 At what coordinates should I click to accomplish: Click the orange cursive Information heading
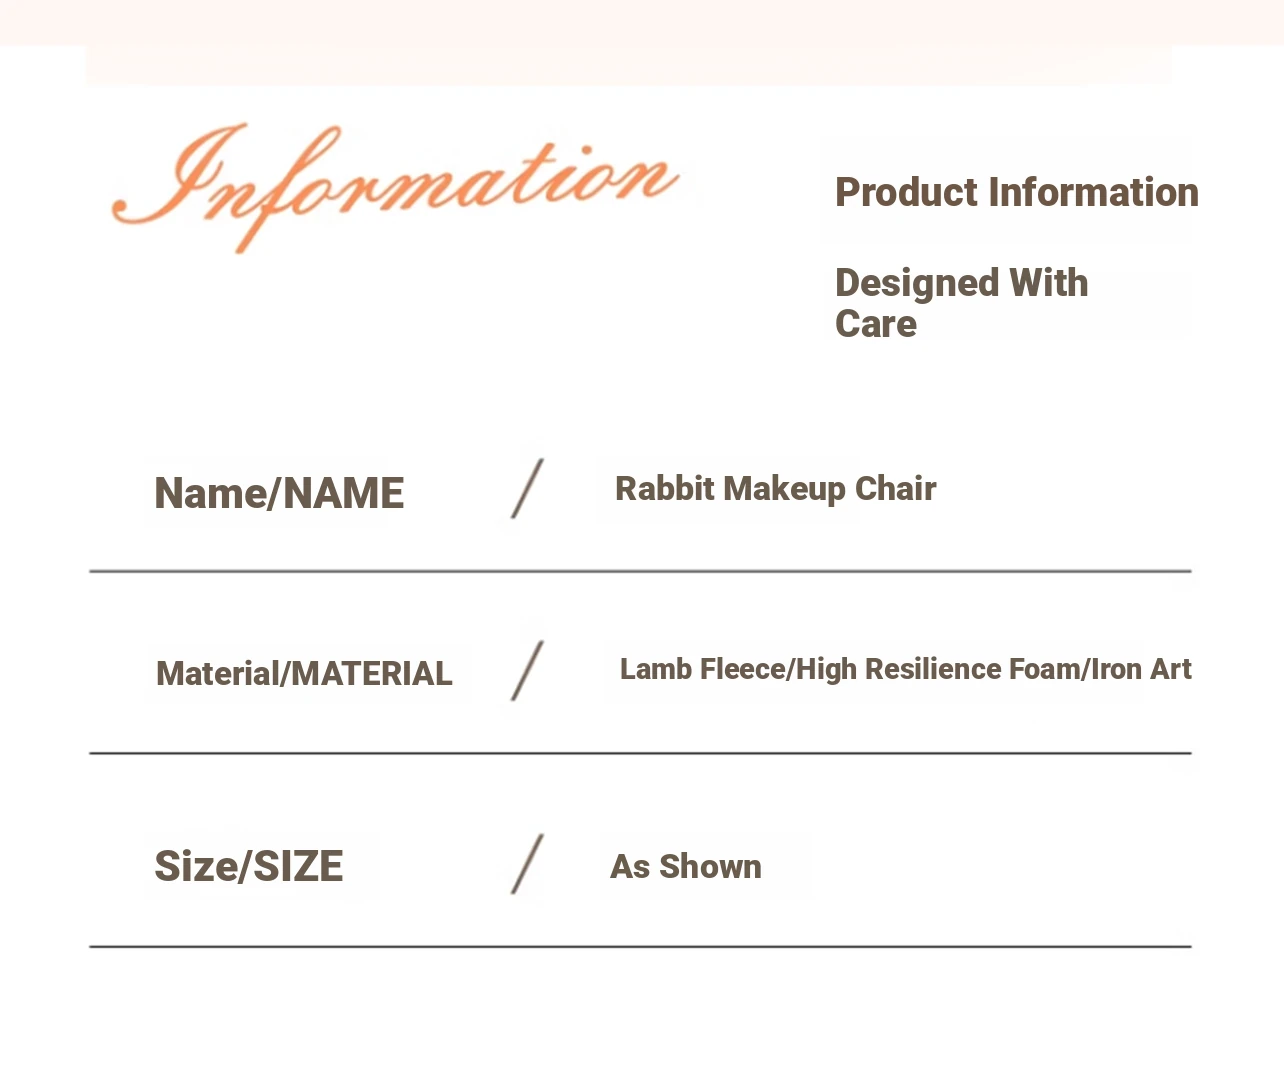pos(396,188)
